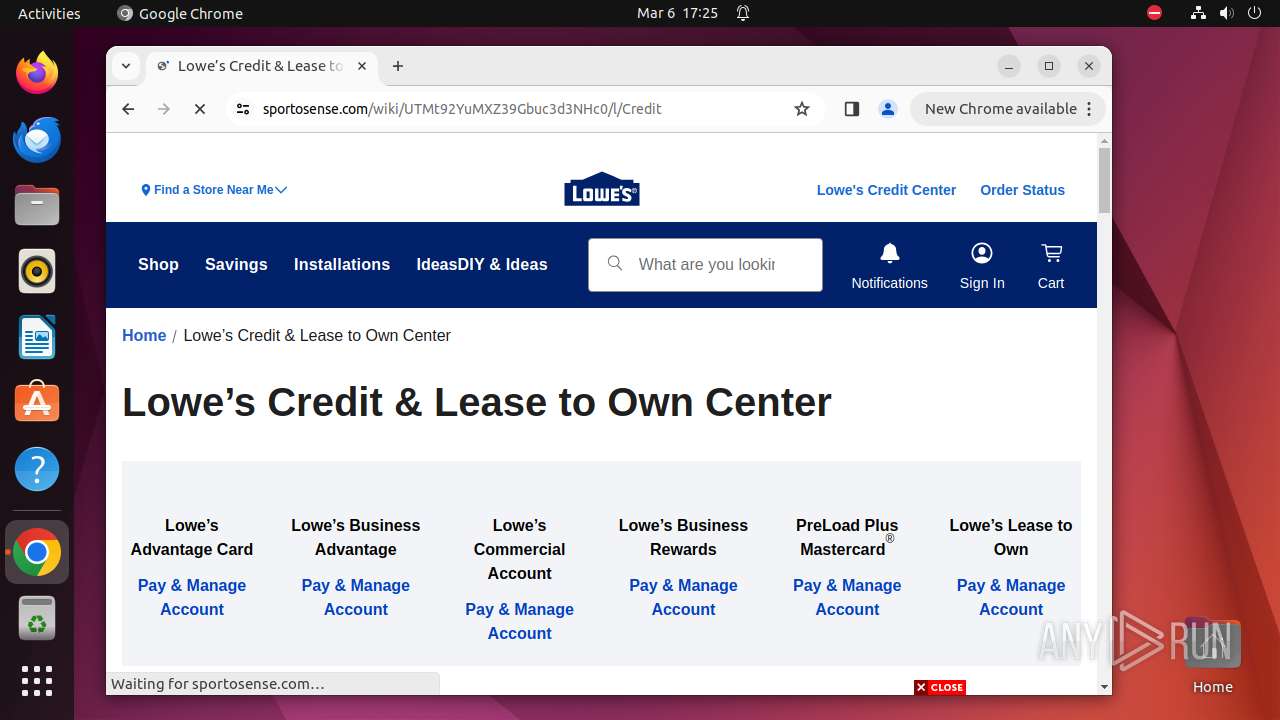Open the Installations menu
Image resolution: width=1280 pixels, height=720 pixels.
342,264
